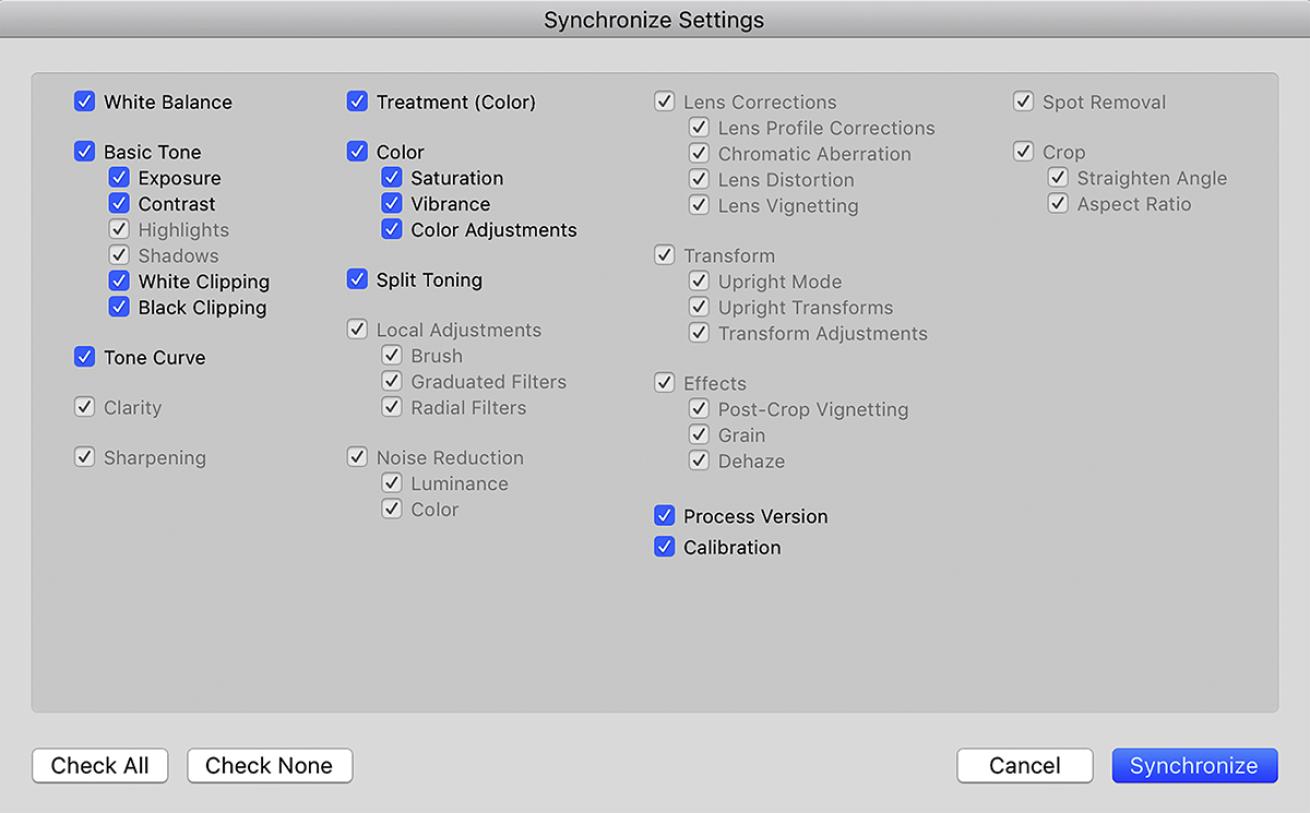Image resolution: width=1310 pixels, height=813 pixels.
Task: Disable Black Clipping checkbox
Action: [119, 308]
